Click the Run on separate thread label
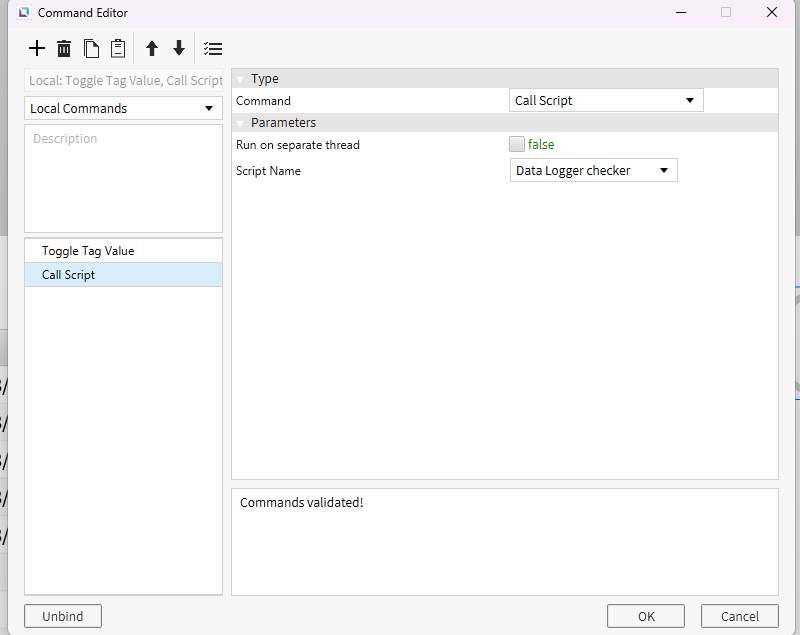The image size is (800, 635). [x=297, y=145]
